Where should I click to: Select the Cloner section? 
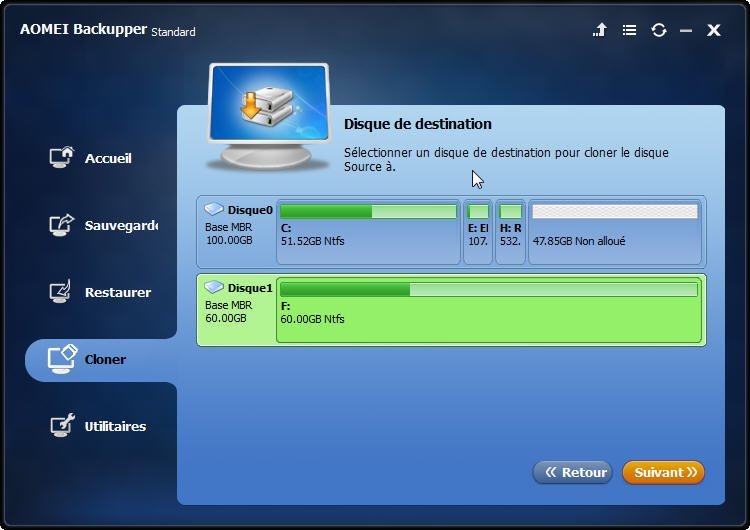click(x=105, y=359)
